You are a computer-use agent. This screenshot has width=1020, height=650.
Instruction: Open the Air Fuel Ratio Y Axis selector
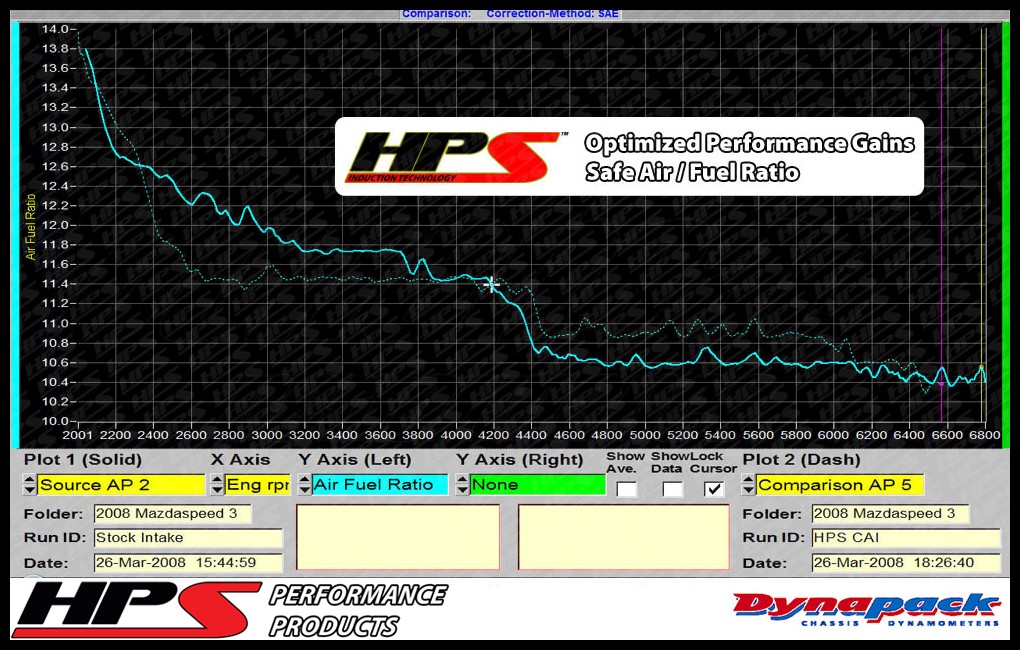pos(379,485)
